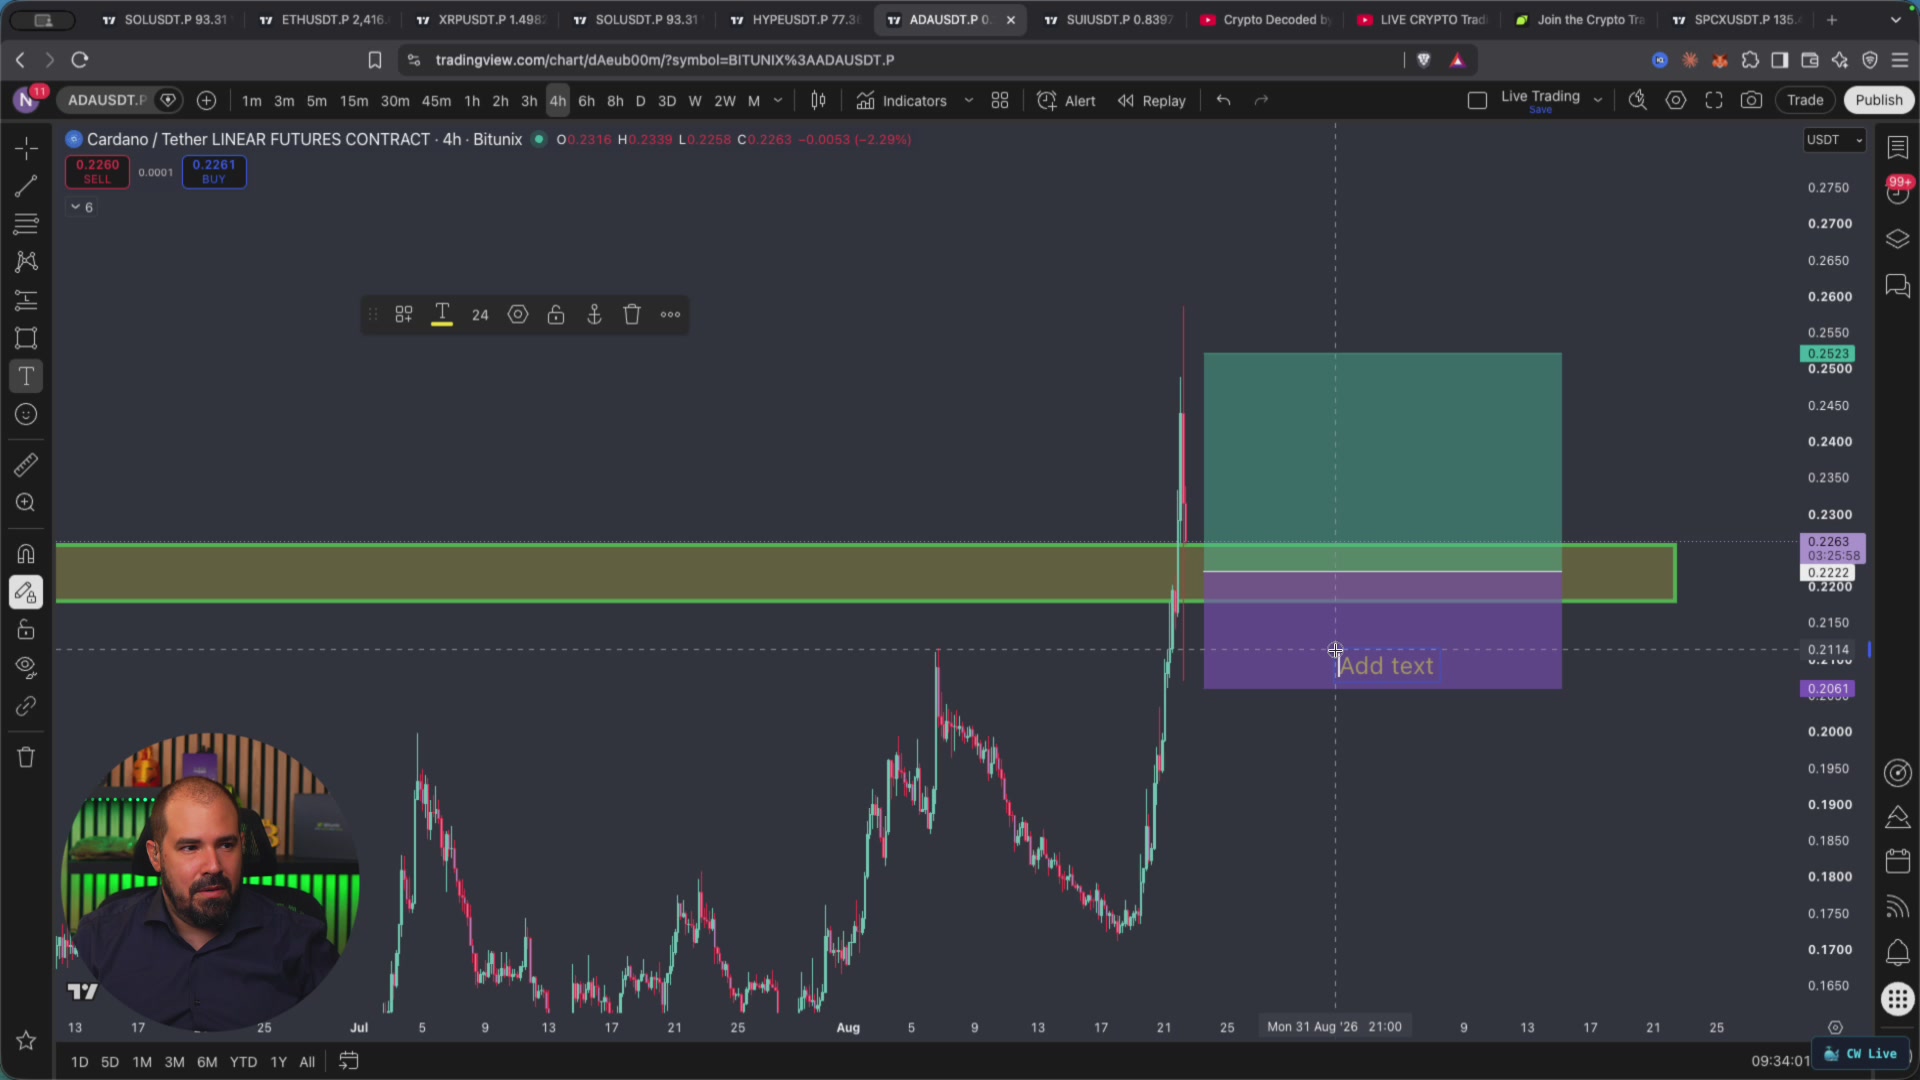Open settings for the selected drawing
Screen dimensions: 1920x1080
[518, 315]
